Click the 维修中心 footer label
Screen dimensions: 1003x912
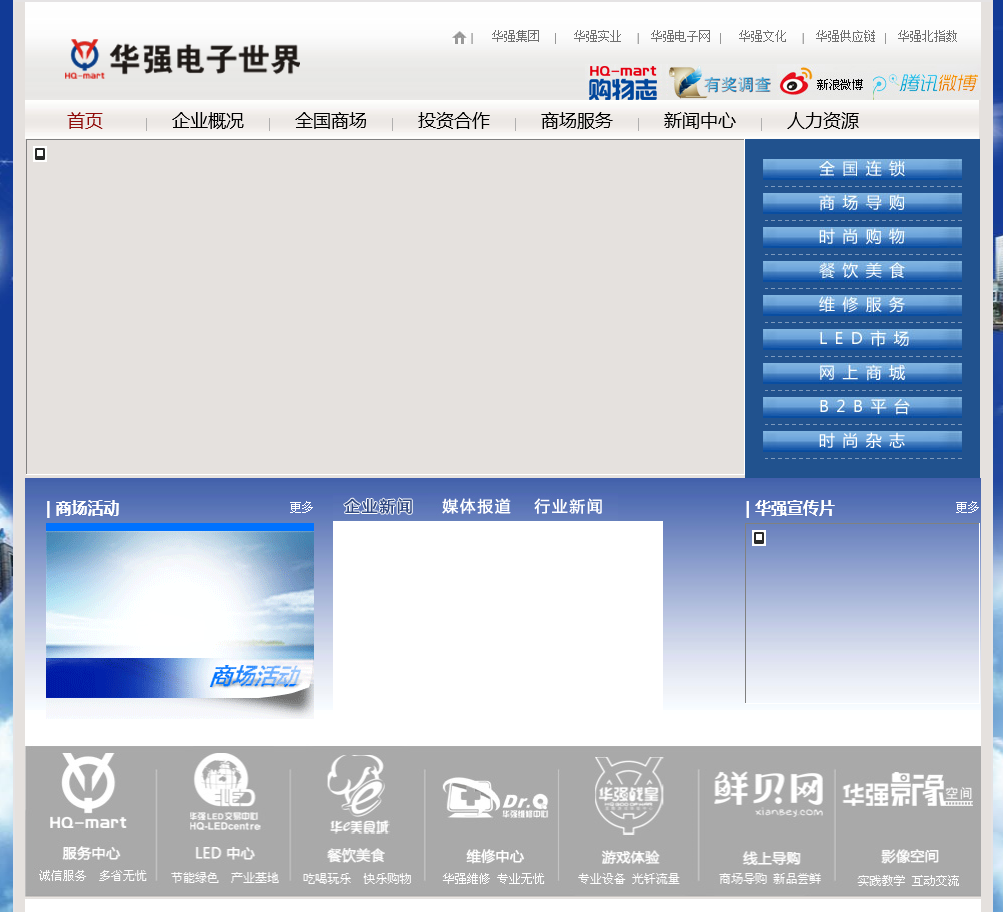pos(494,856)
